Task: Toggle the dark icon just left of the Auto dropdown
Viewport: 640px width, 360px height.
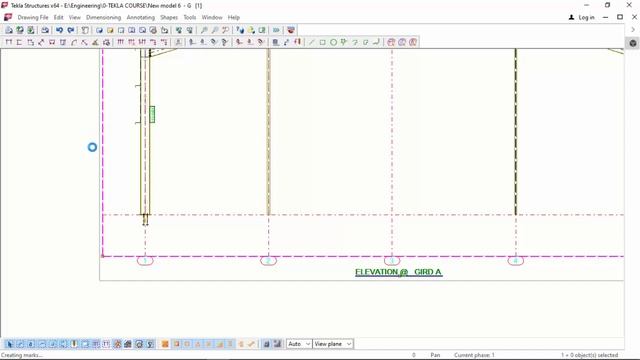Action: (x=277, y=344)
